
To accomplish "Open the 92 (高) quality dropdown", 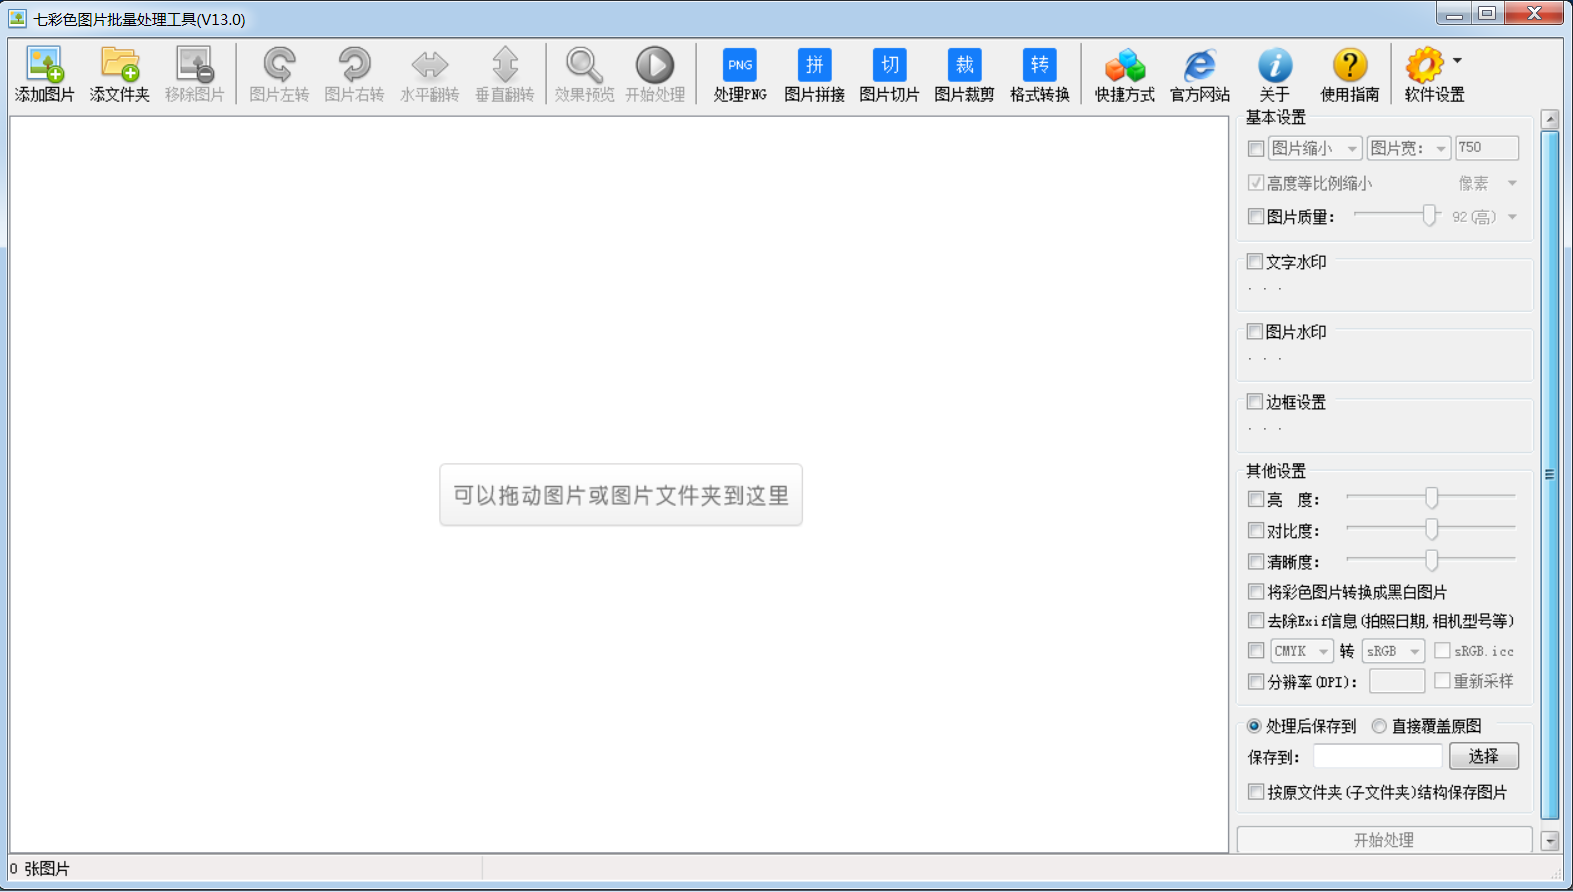I will [1485, 217].
